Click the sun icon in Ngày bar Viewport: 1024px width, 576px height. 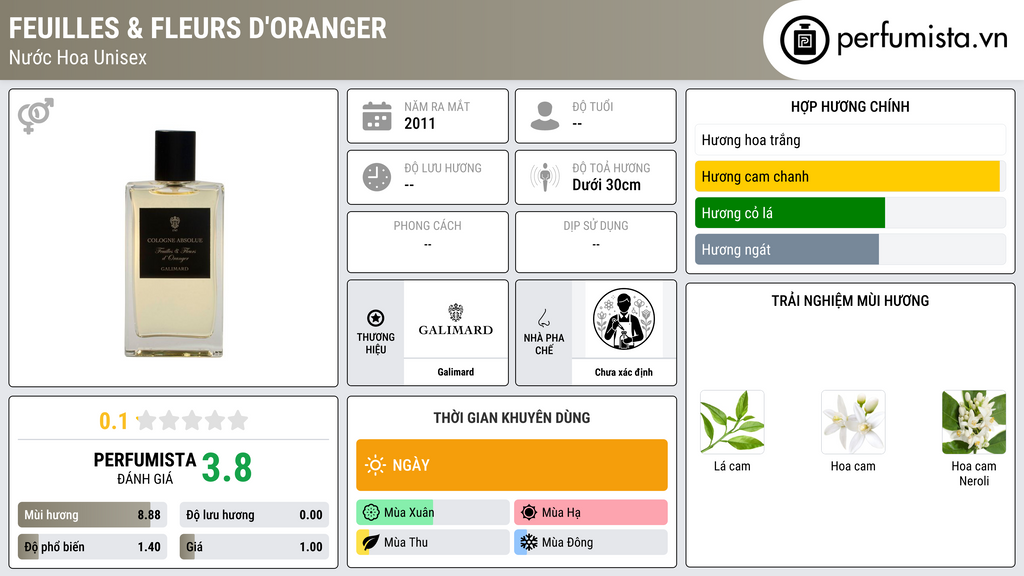(376, 465)
